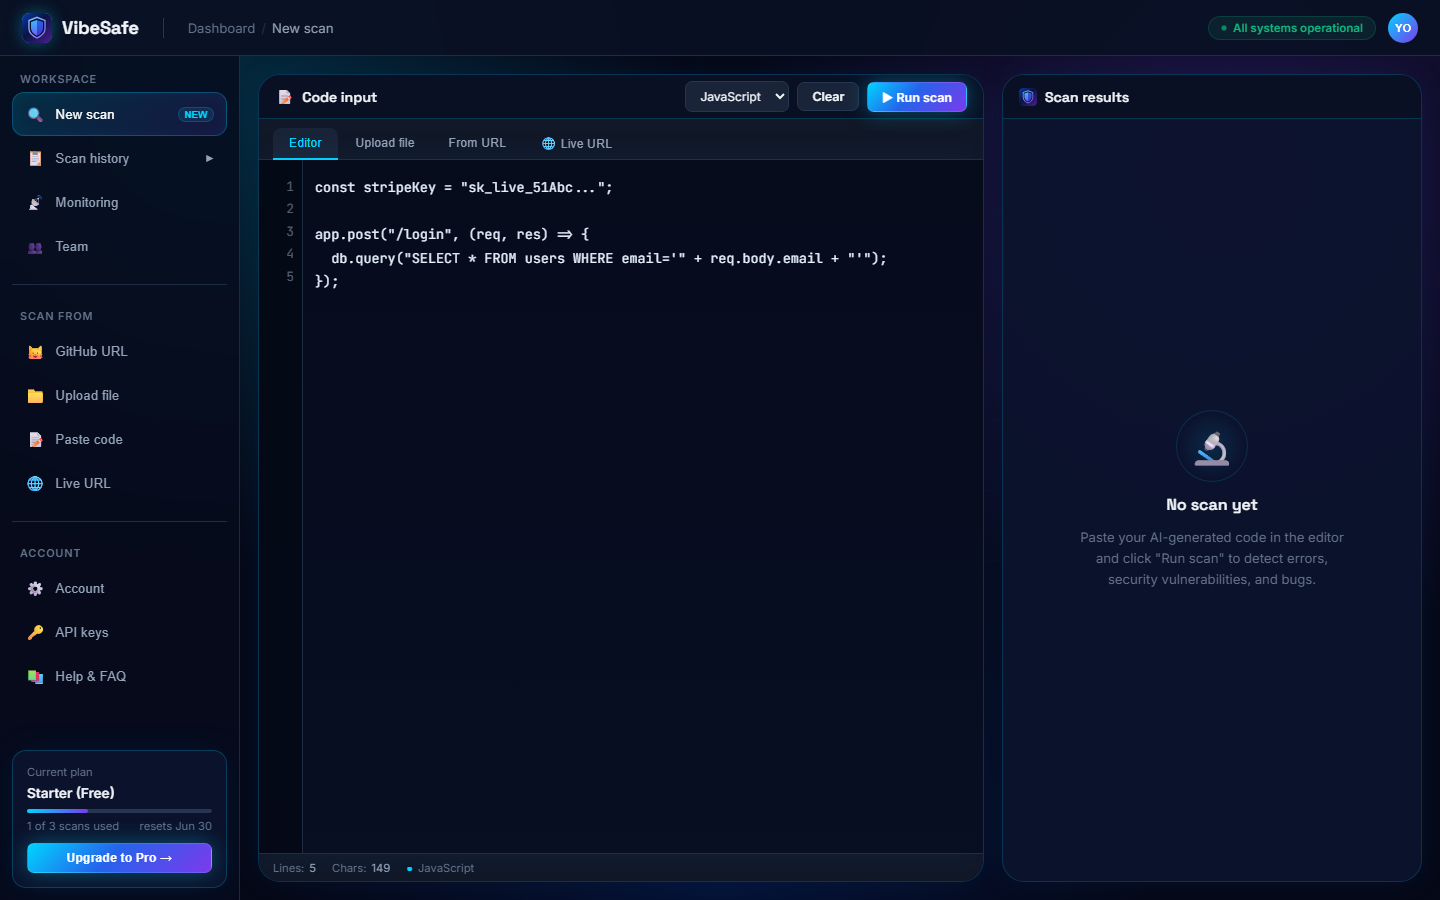Select GitHub URL under Scan From
This screenshot has height=900, width=1440.
pos(119,352)
